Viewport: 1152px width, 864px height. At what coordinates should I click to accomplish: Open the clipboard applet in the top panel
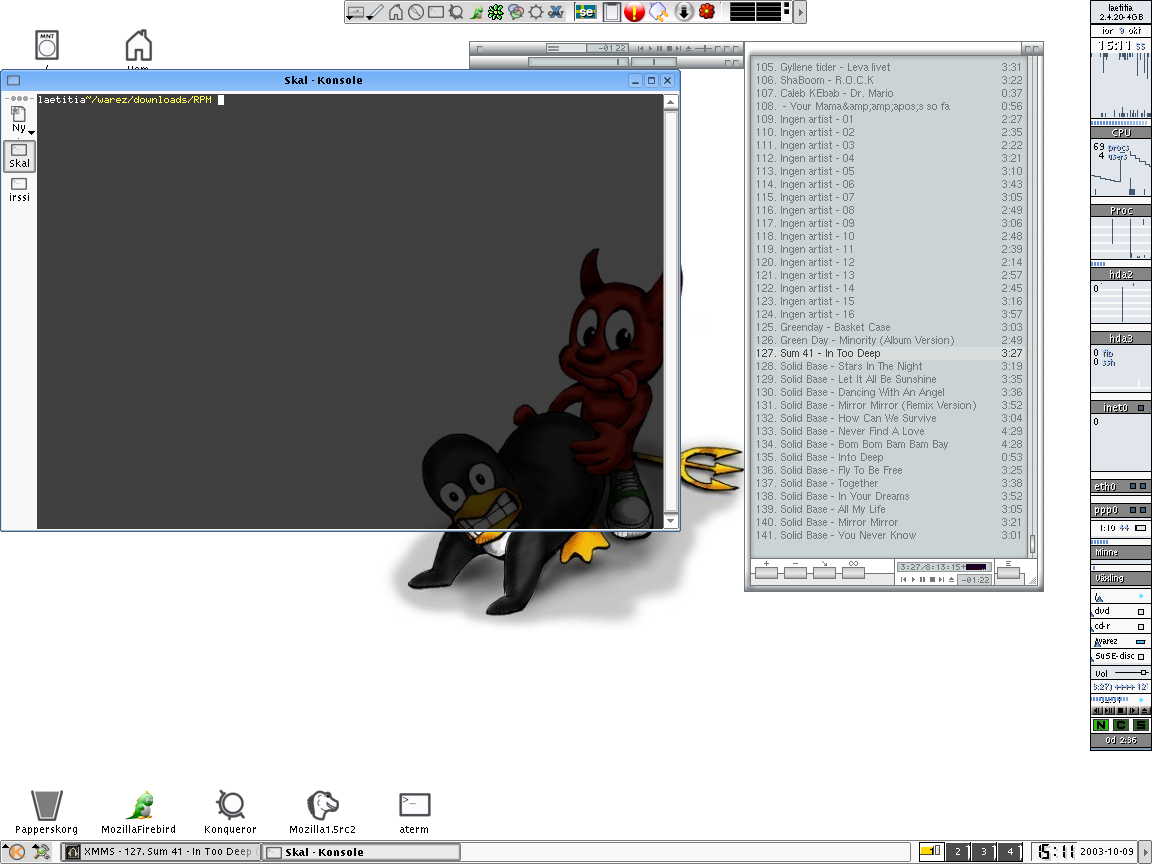click(x=611, y=12)
